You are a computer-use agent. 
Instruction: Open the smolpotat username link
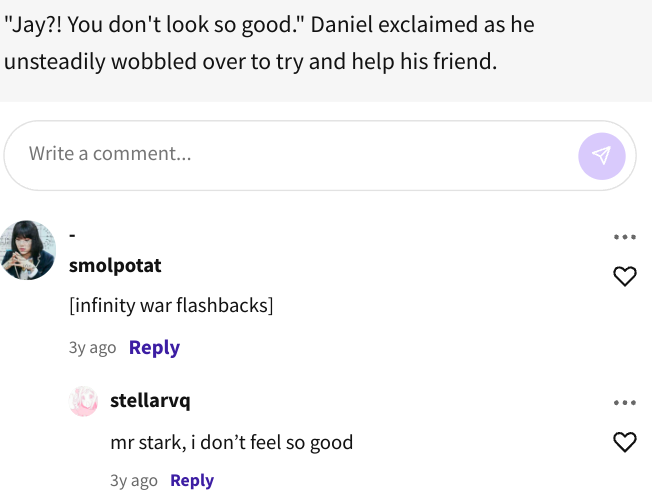[115, 265]
